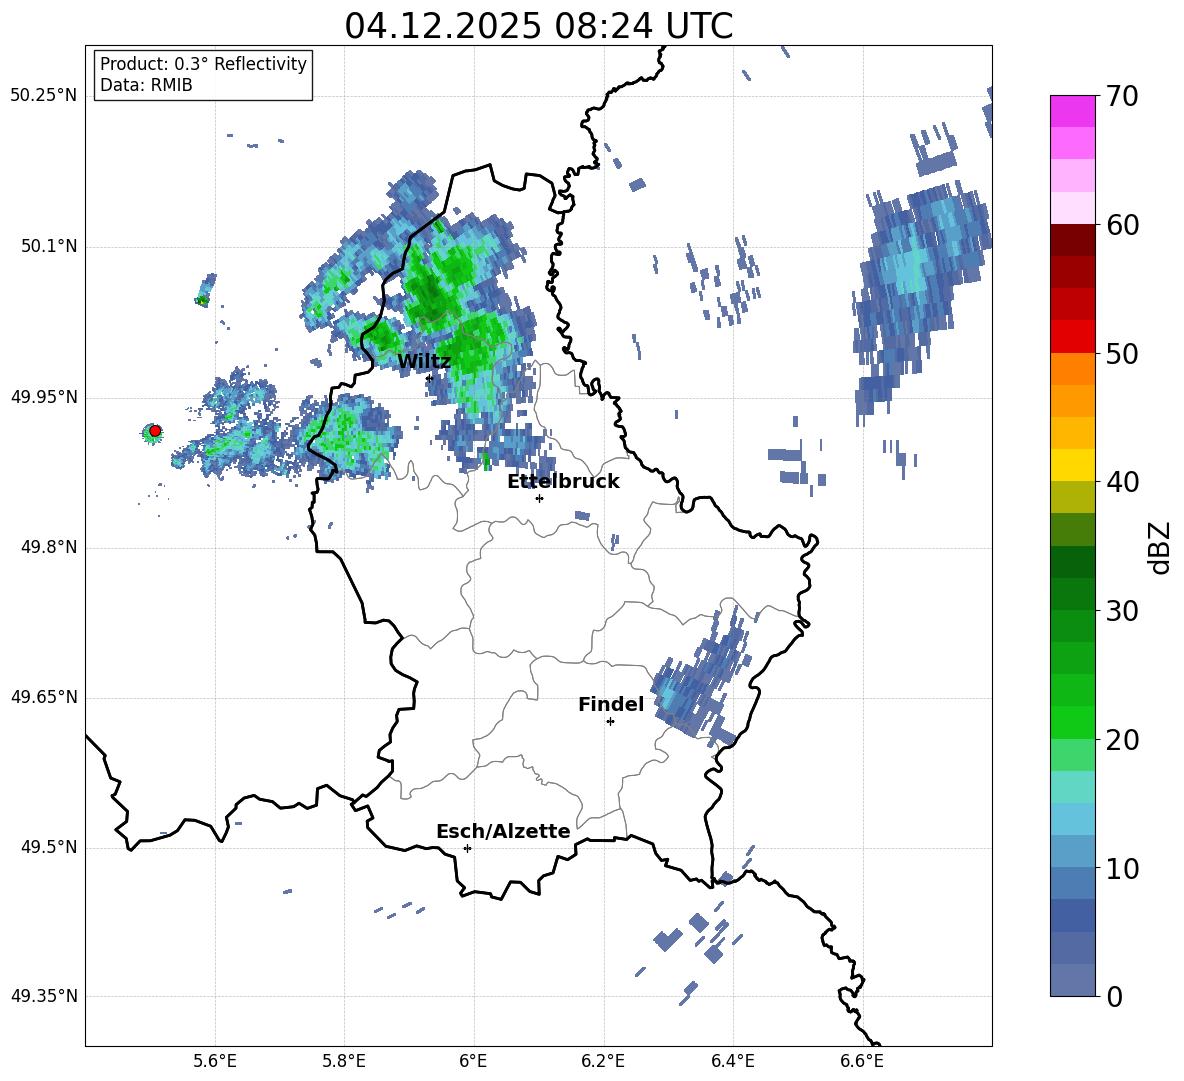
Task: Click the yellow colorbar segment at 40
Action: pos(1072,465)
